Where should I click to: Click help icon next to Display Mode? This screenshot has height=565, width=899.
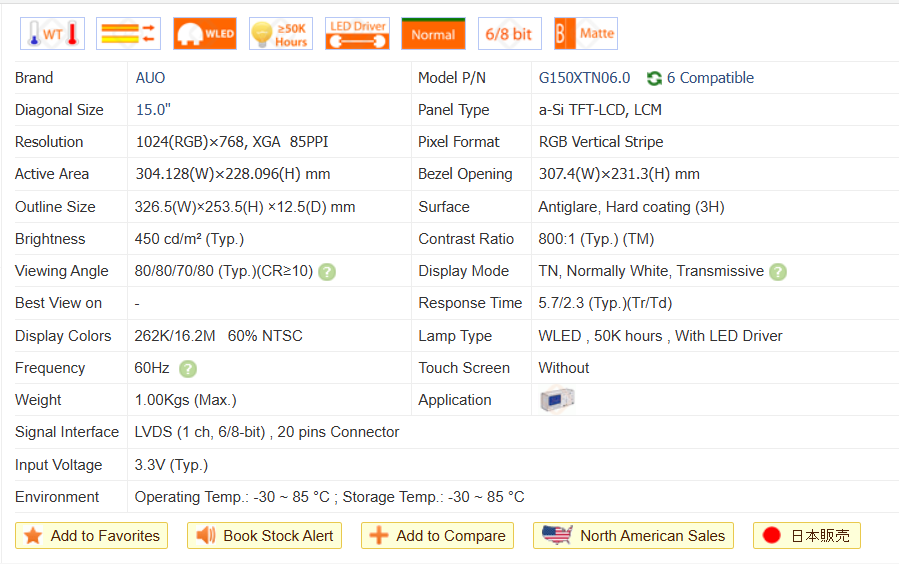[778, 272]
